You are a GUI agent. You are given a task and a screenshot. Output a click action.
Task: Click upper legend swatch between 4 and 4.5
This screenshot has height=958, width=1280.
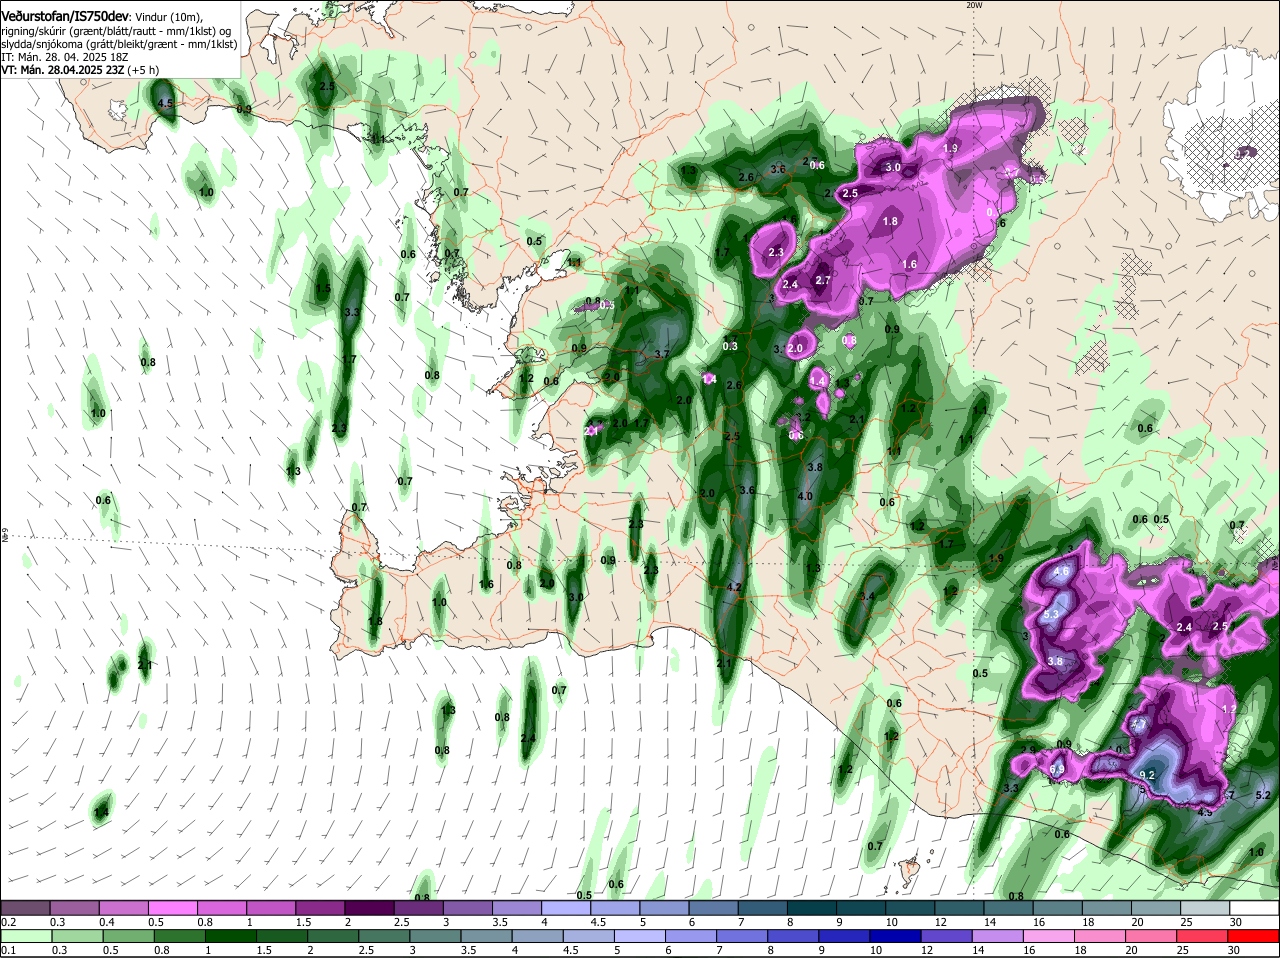567,908
